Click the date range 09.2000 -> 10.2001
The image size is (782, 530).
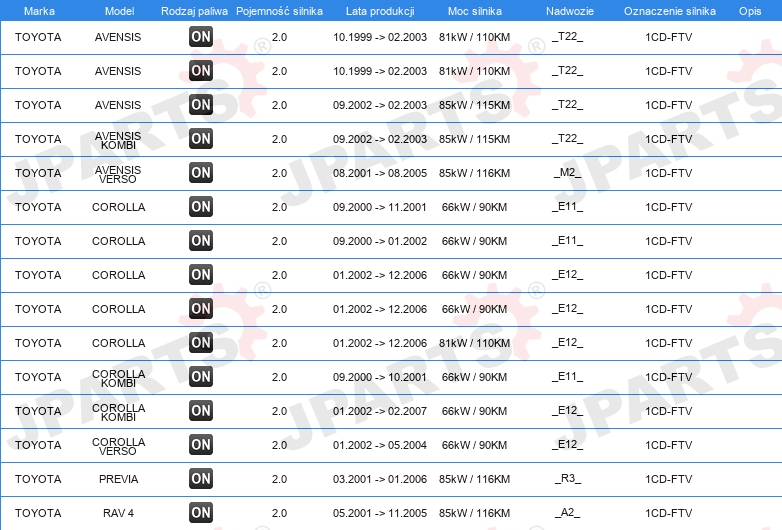[x=380, y=377]
